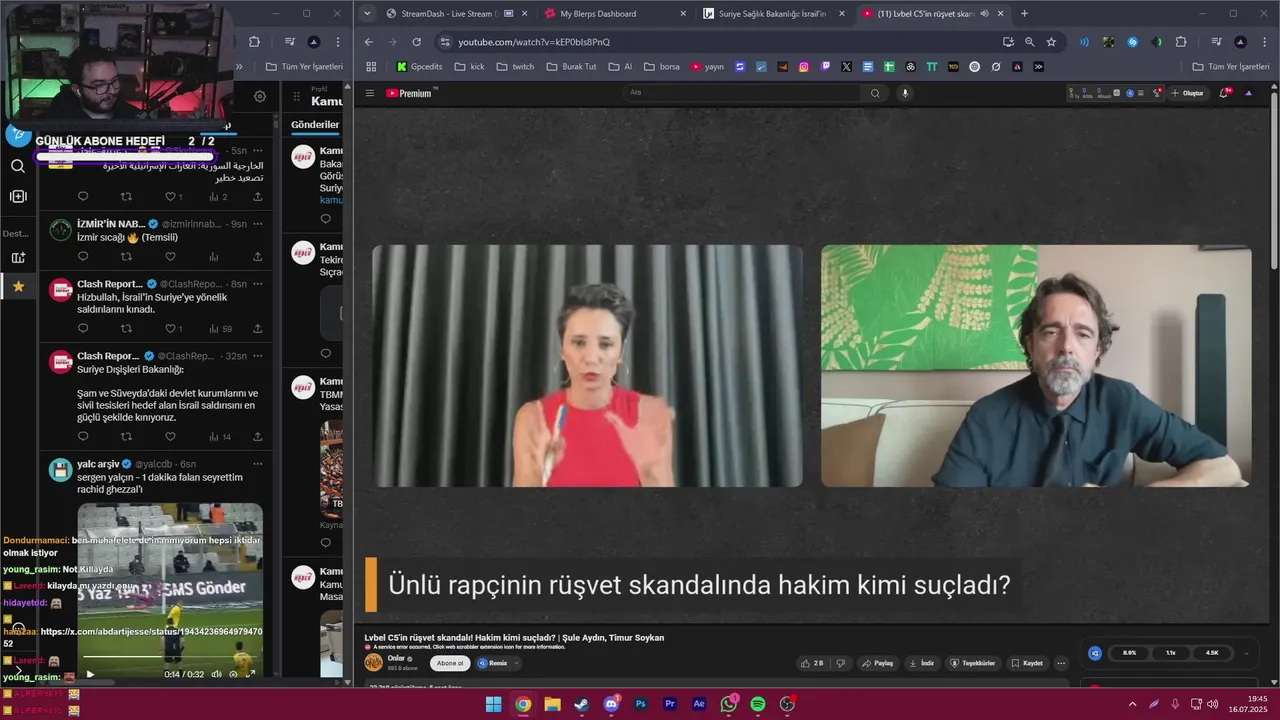
Task: Open the X bookmark icon
Action: pos(847,67)
